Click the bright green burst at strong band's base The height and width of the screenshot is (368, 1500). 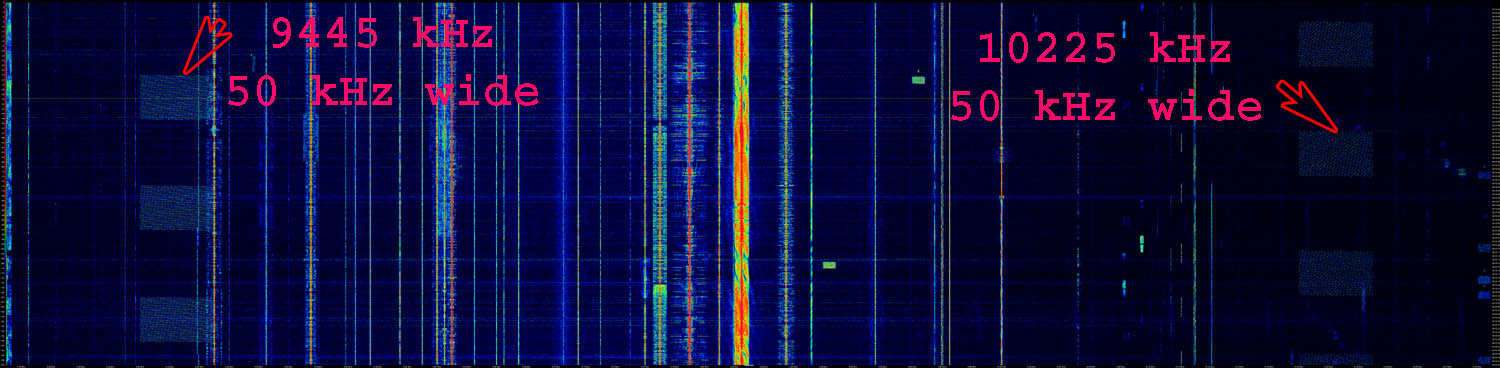click(659, 293)
